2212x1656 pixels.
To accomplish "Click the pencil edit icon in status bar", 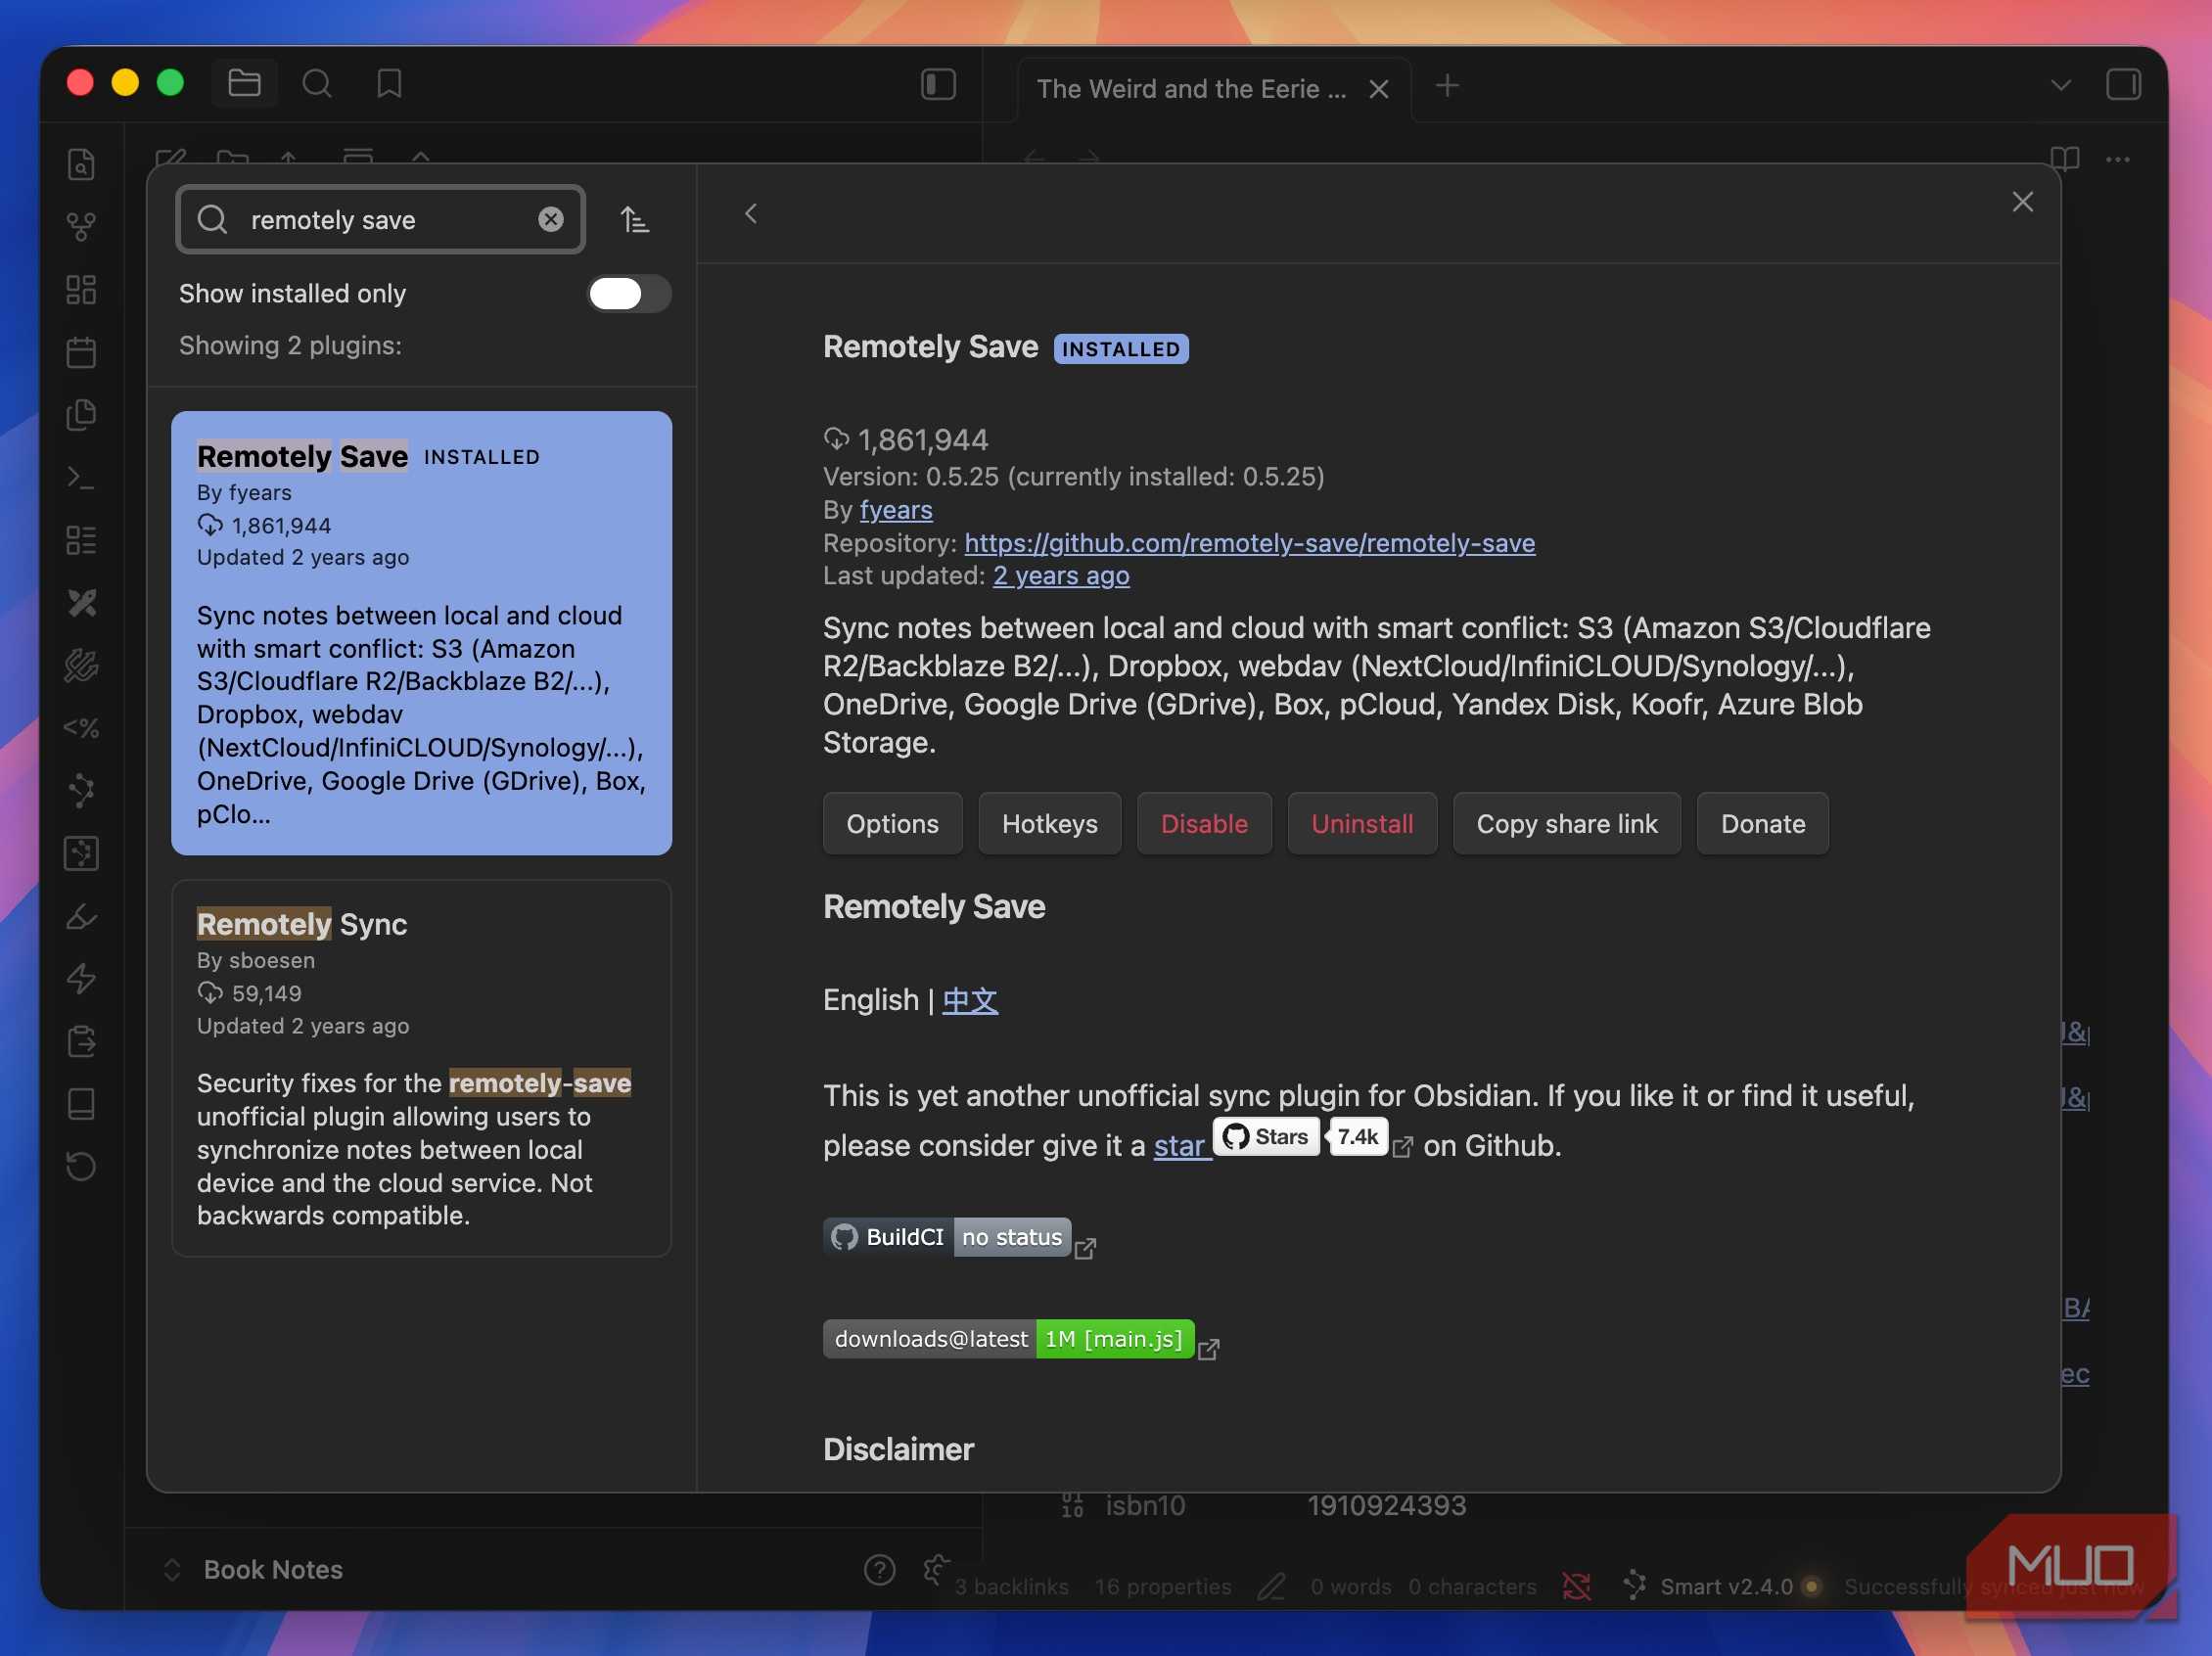I will (1271, 1587).
